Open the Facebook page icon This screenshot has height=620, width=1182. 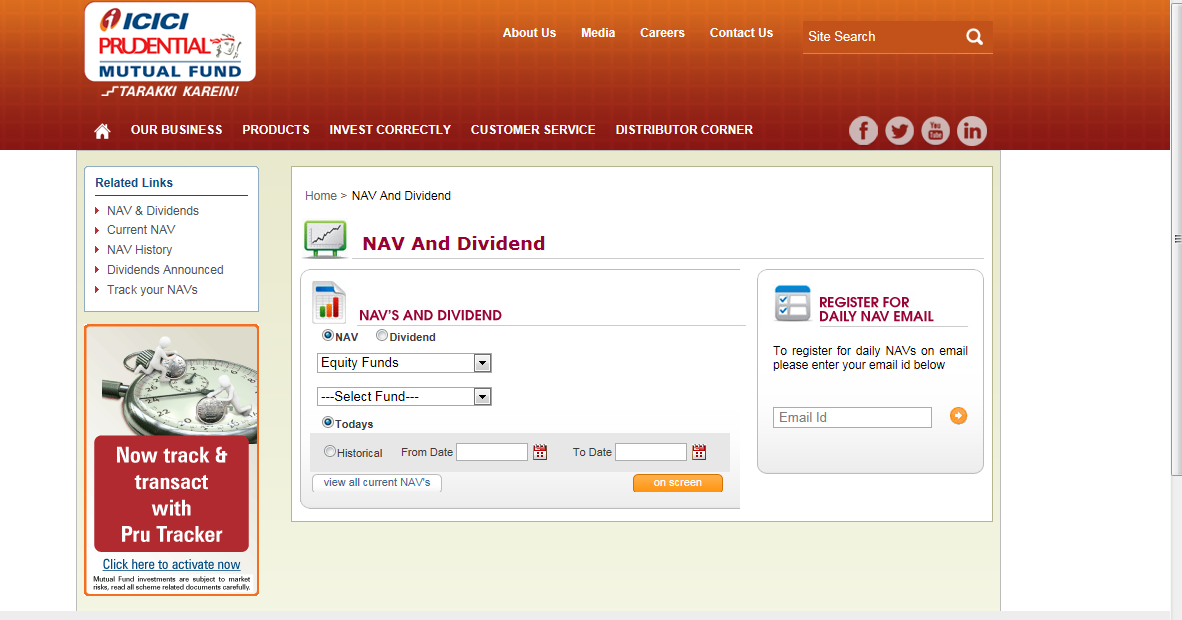click(863, 130)
